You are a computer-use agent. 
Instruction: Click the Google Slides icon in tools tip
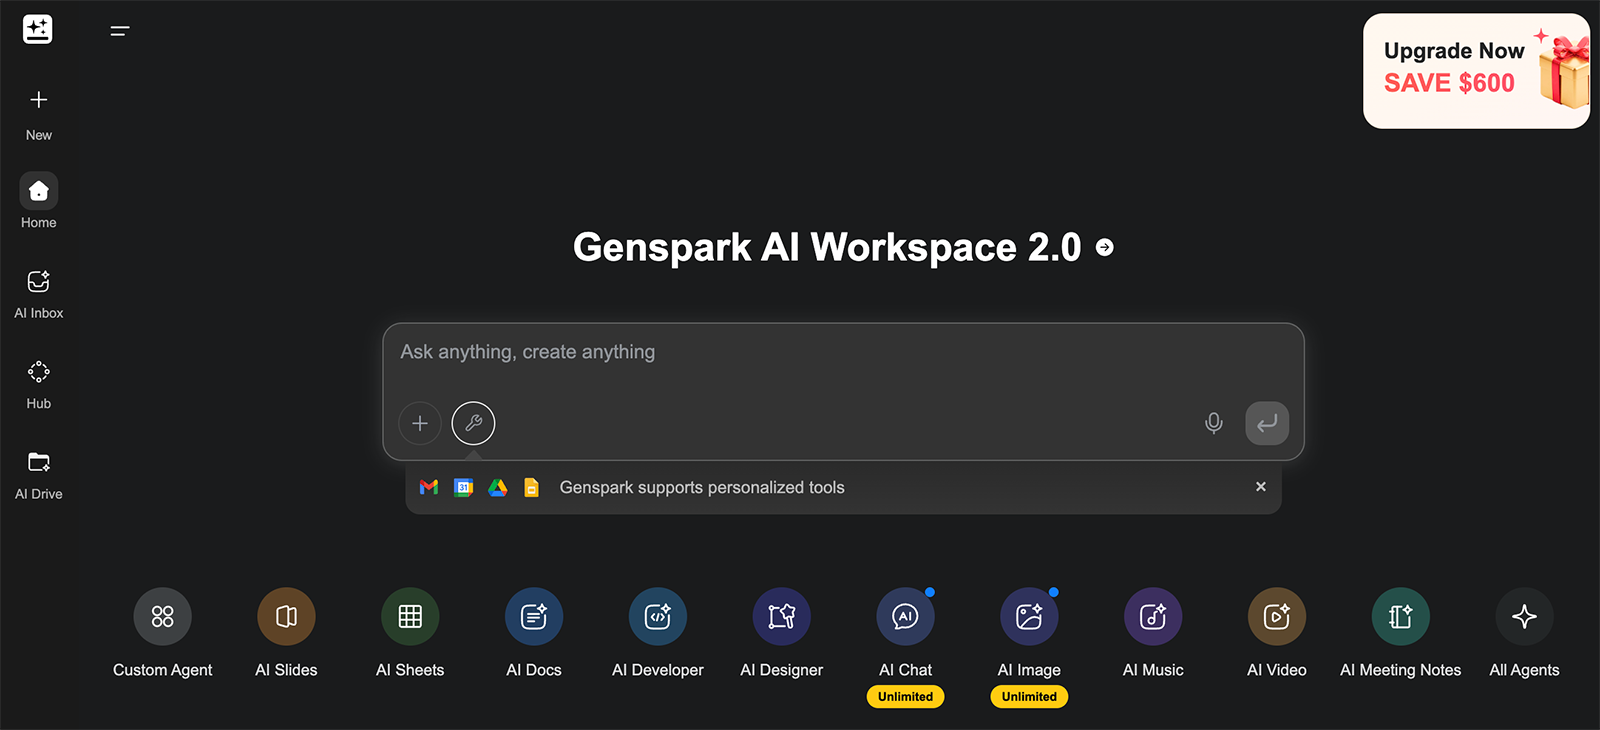531,488
